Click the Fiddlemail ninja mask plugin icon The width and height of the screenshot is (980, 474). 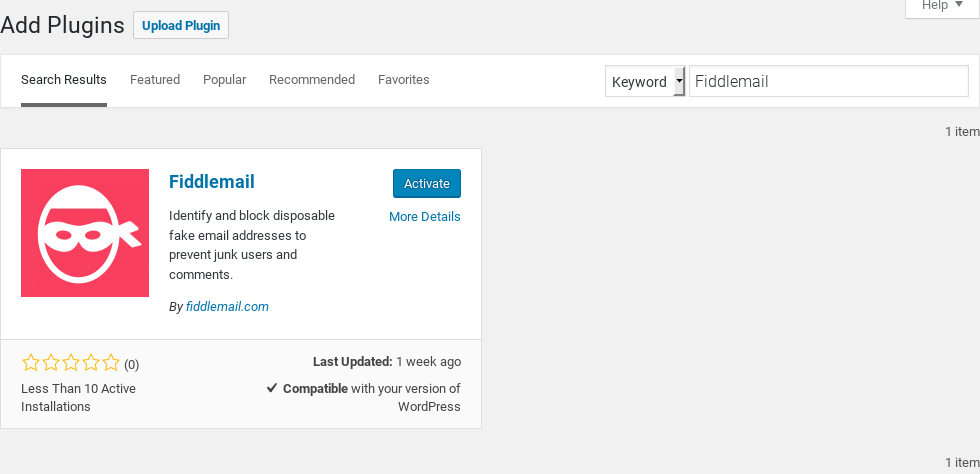point(85,233)
